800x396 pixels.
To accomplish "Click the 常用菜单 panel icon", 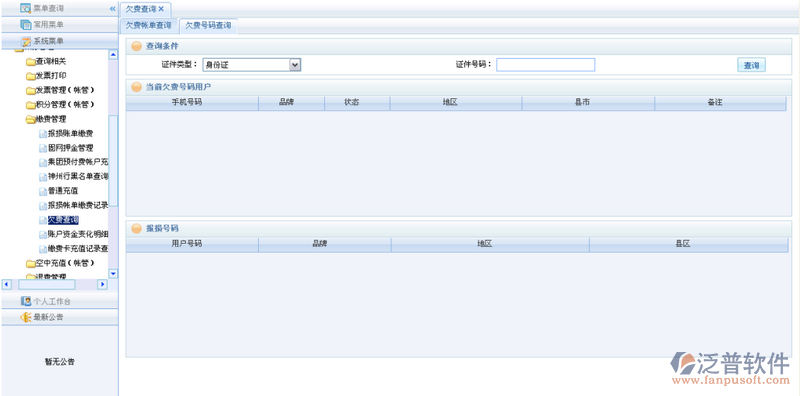I will (x=26, y=24).
